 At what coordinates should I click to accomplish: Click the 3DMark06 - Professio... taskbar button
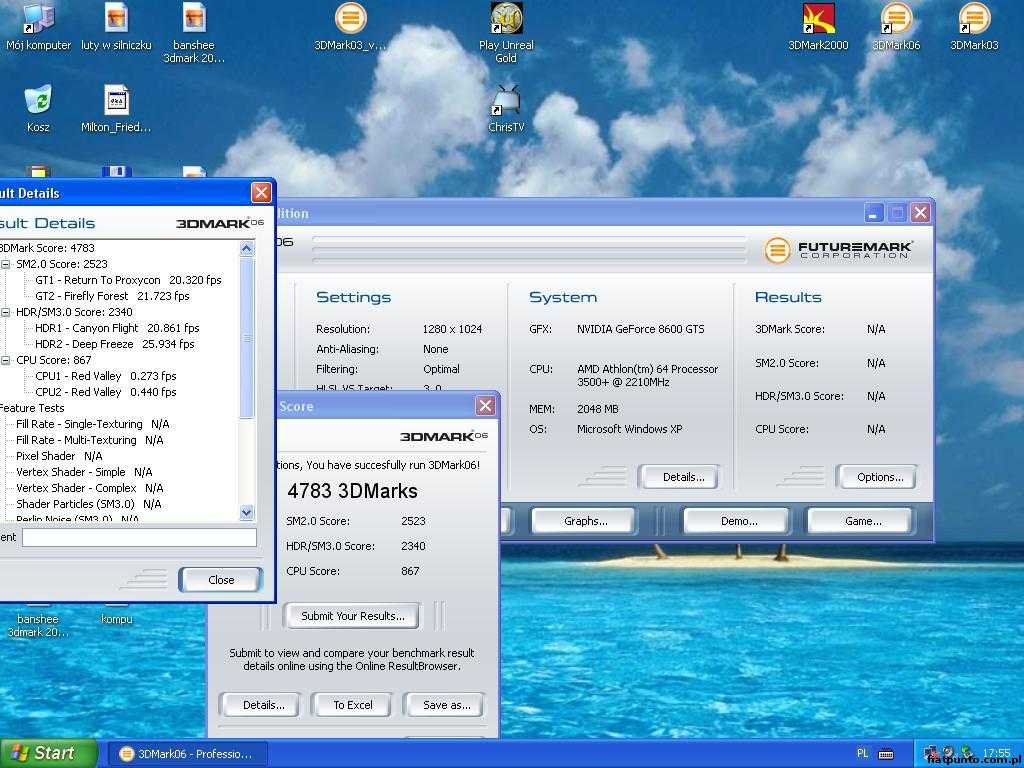(x=187, y=754)
